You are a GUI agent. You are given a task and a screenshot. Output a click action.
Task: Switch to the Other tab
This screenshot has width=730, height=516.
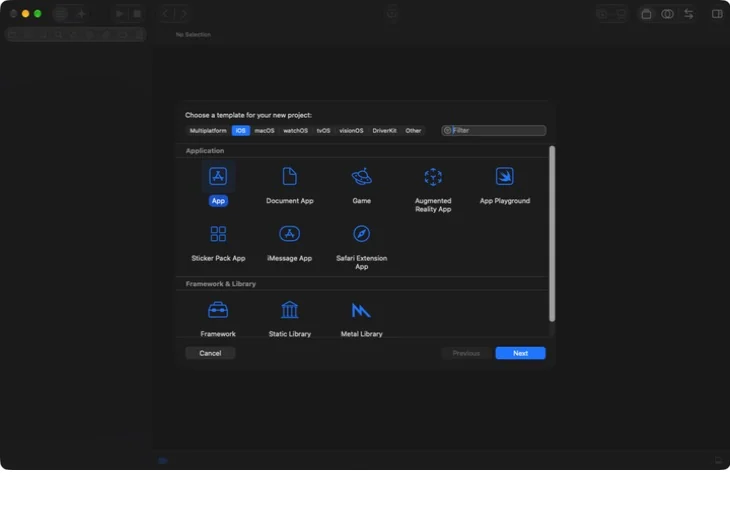413,130
